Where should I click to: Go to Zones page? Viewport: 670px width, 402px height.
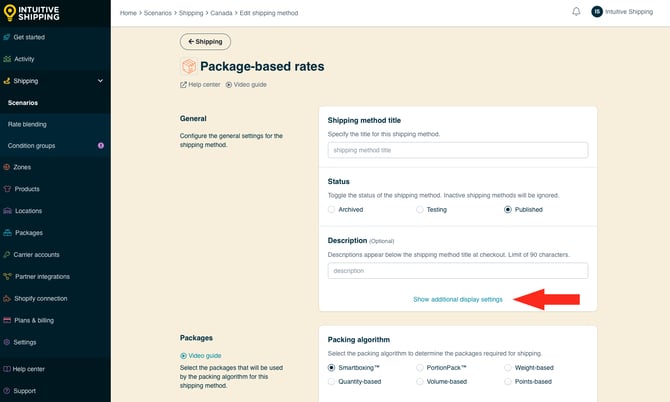click(x=22, y=167)
